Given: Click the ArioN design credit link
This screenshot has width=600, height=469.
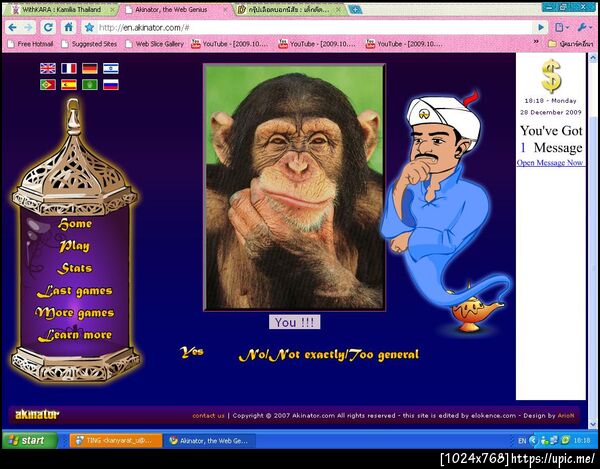Looking at the screenshot, I should point(566,416).
